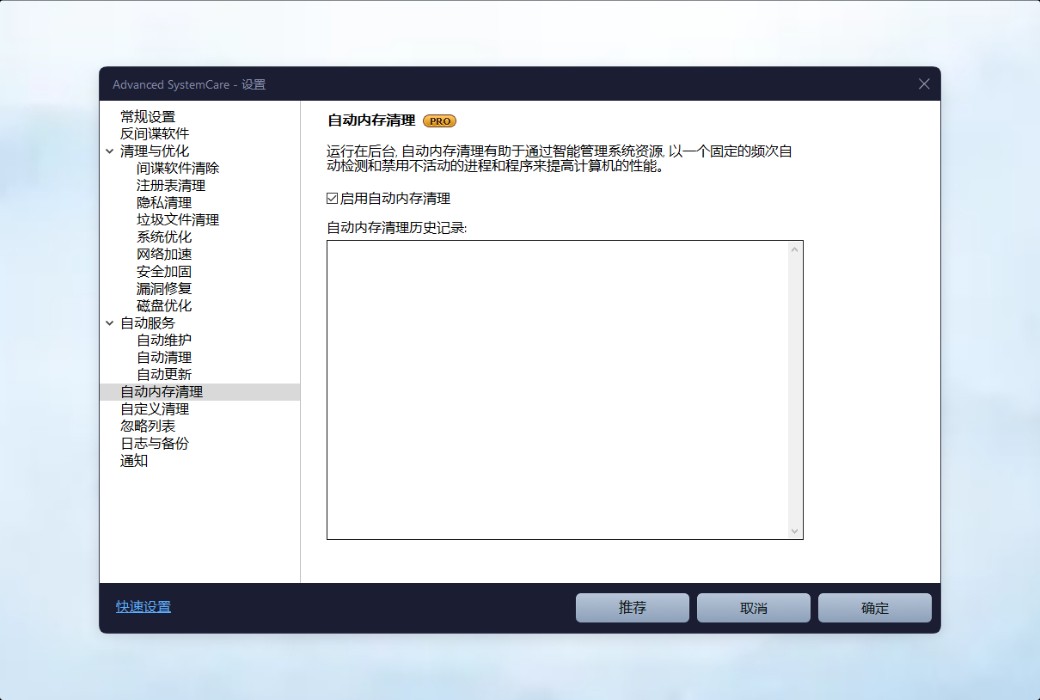The width and height of the screenshot is (1040, 700).
Task: Click the 自动内存清理 page heading
Action: pos(371,121)
